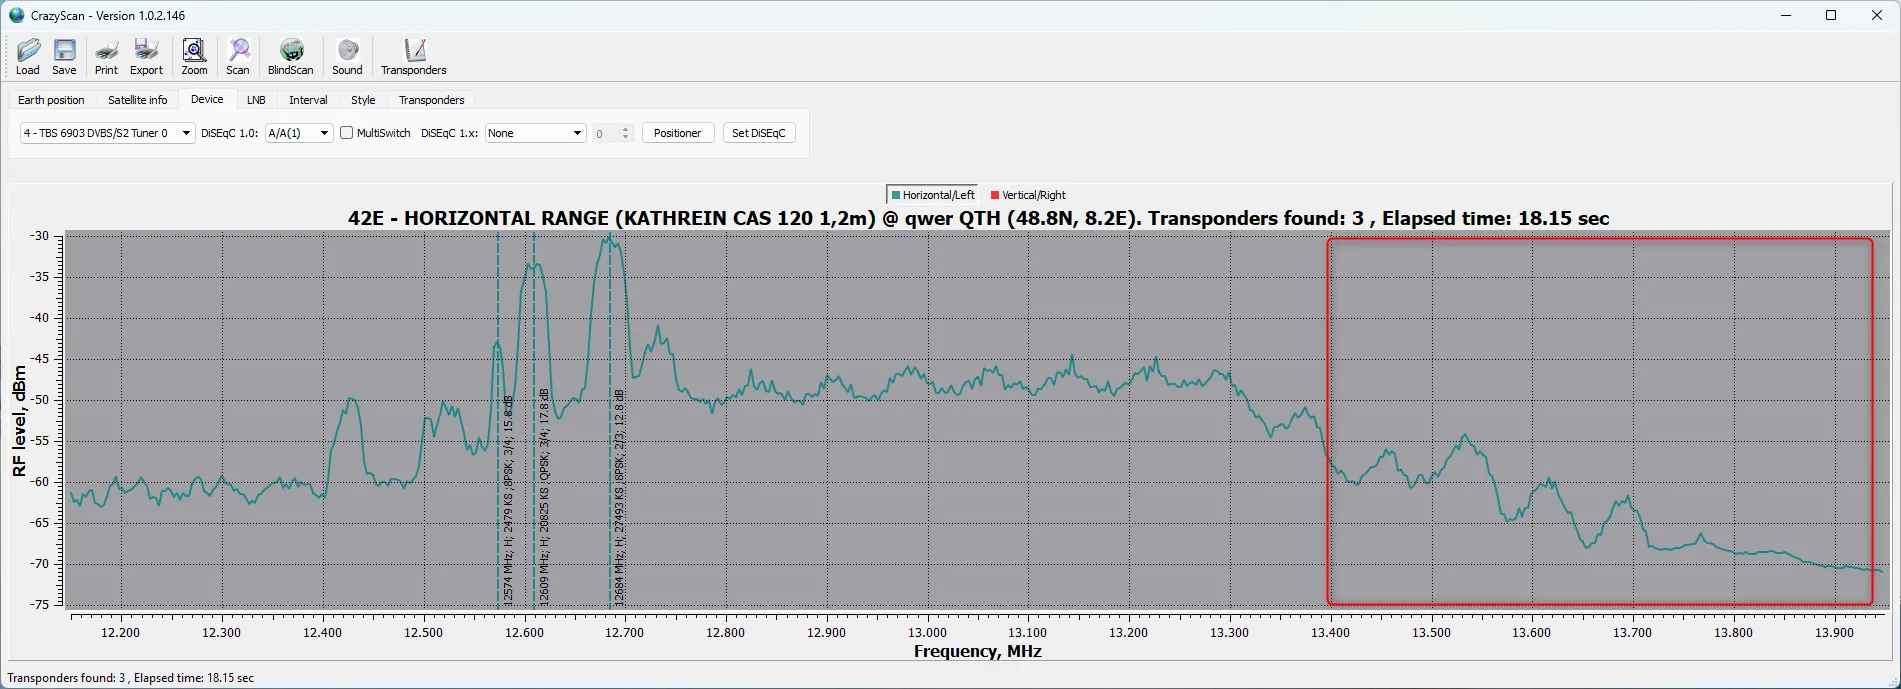The height and width of the screenshot is (689, 1901).
Task: Print the spectrum chart
Action: [106, 56]
